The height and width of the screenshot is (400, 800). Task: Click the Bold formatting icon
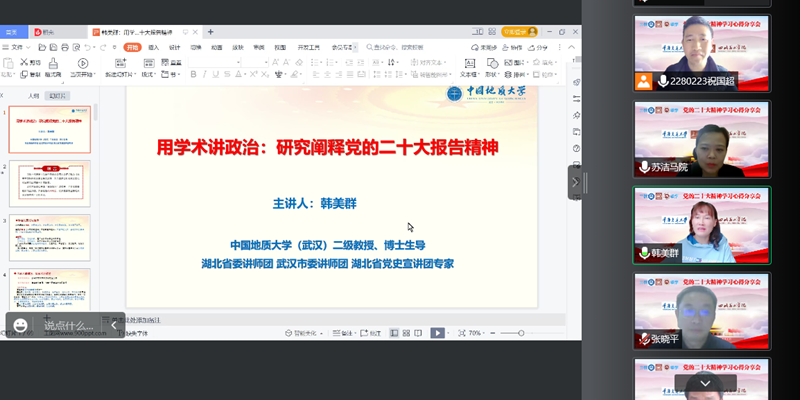pyautogui.click(x=193, y=74)
